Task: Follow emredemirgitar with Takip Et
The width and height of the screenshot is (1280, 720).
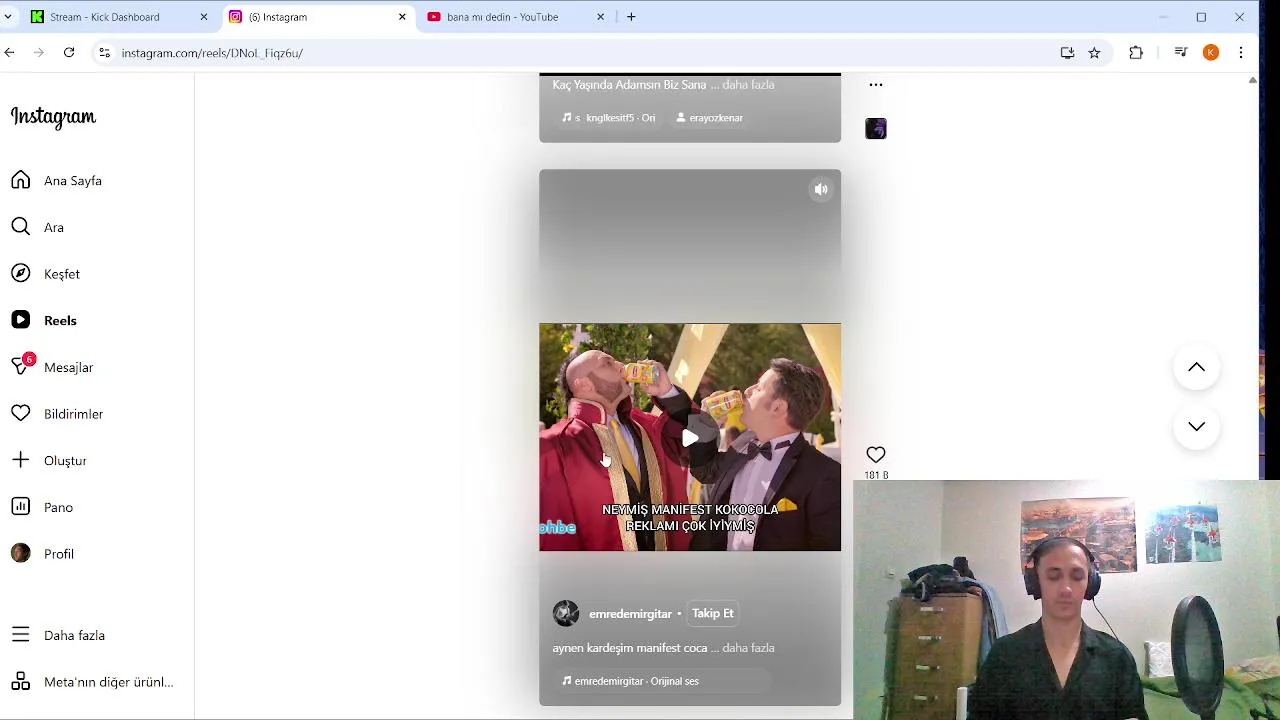Action: 713,613
